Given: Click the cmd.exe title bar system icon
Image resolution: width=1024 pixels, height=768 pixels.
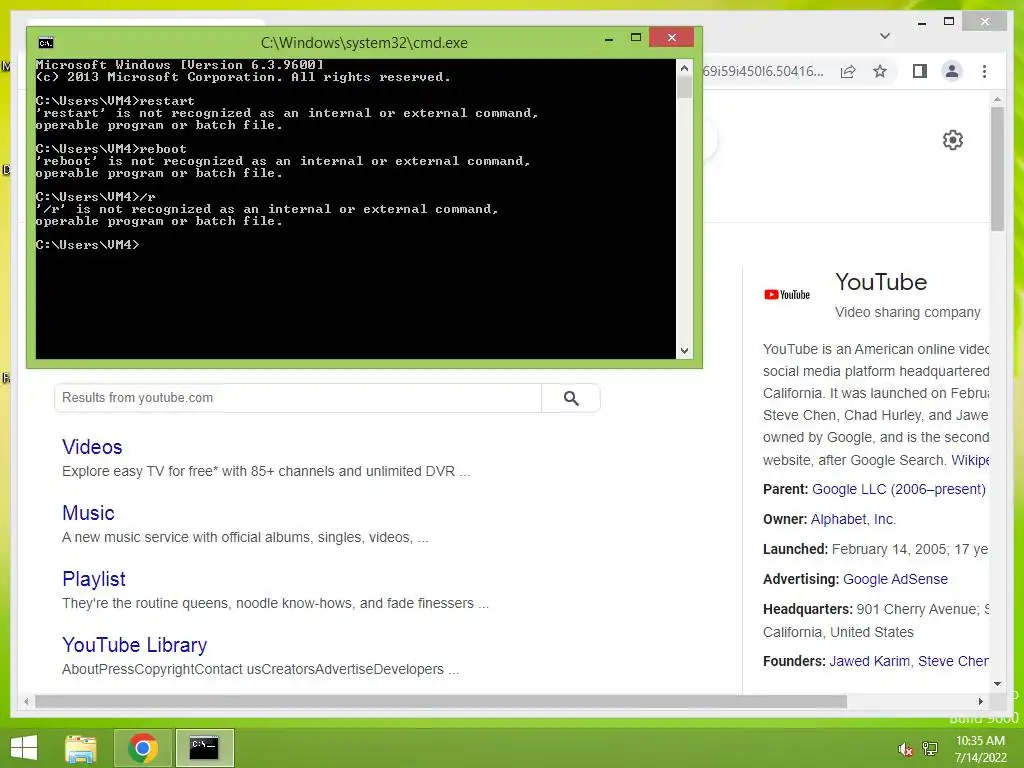Looking at the screenshot, I should click(x=46, y=43).
